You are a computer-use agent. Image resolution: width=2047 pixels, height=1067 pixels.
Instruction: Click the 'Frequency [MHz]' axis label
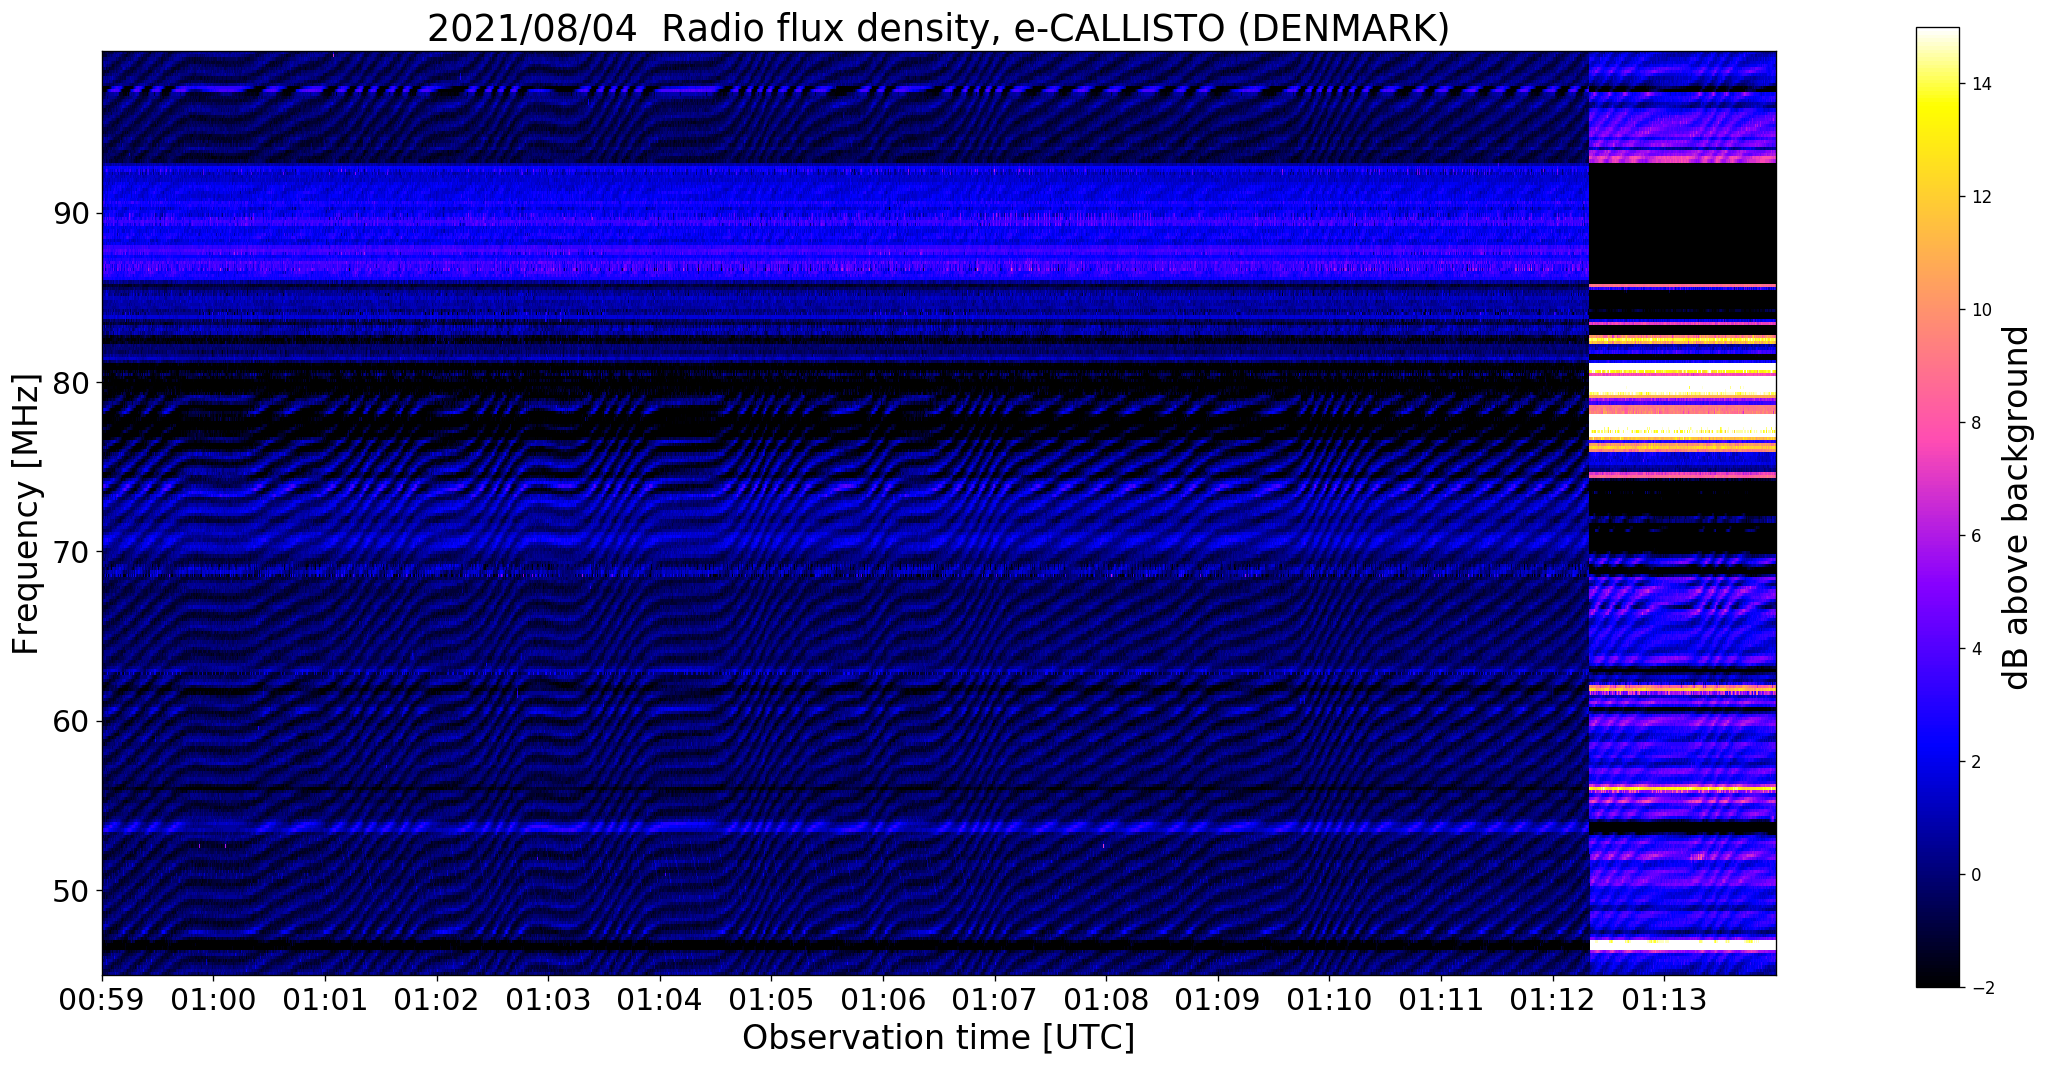pyautogui.click(x=26, y=513)
